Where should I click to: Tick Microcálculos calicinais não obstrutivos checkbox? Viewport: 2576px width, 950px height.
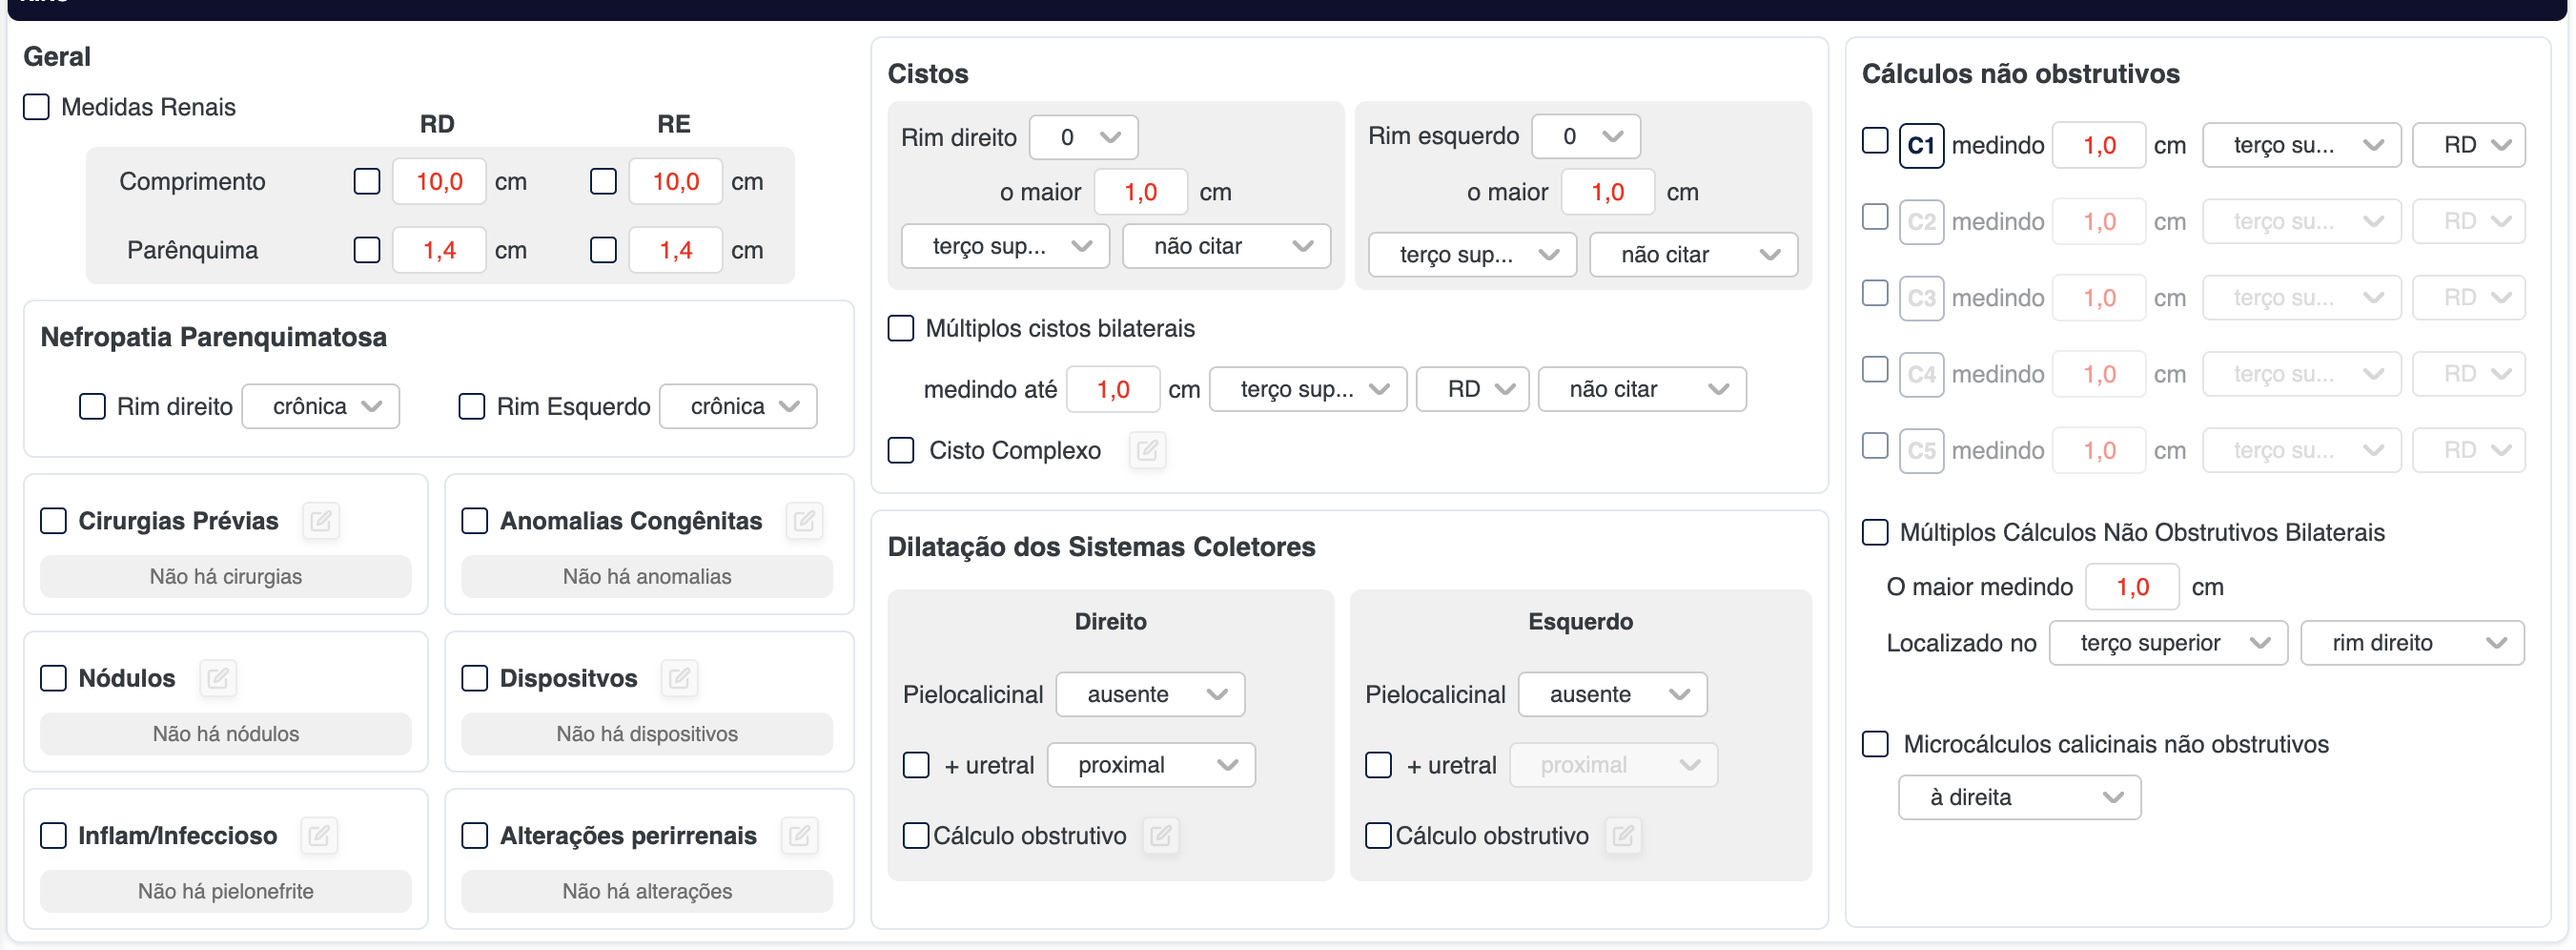[1875, 745]
